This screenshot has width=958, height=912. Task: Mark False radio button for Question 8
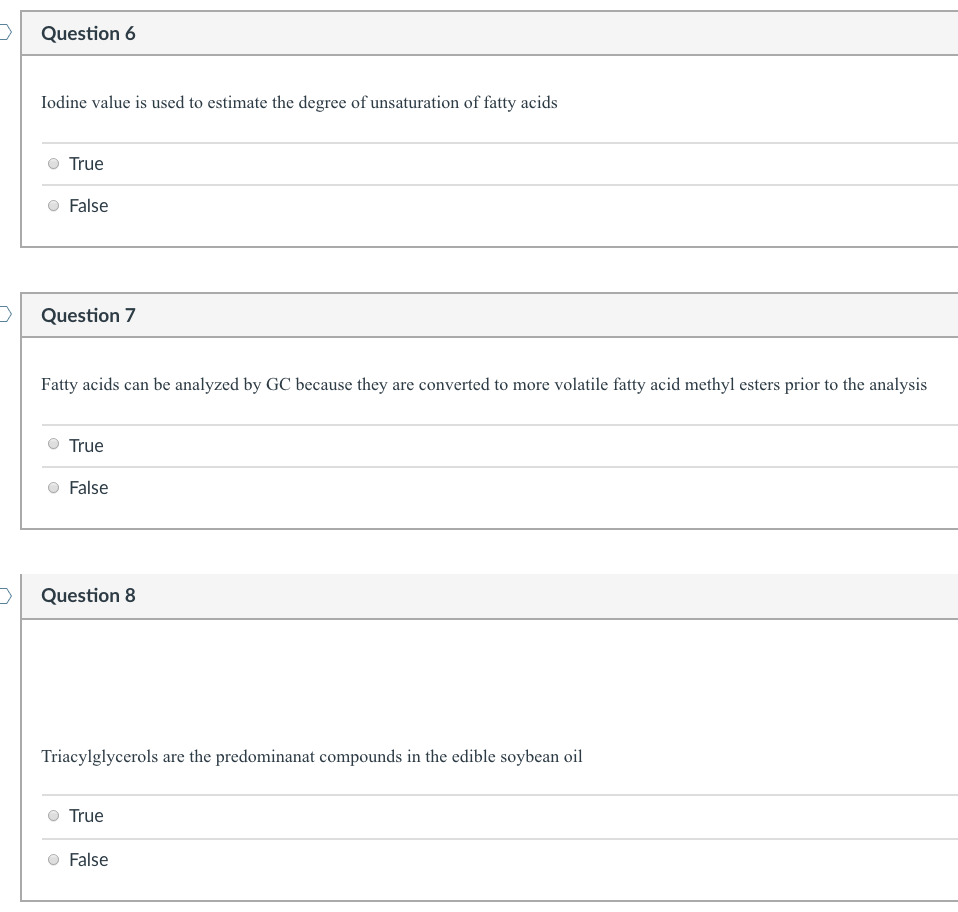coord(53,860)
